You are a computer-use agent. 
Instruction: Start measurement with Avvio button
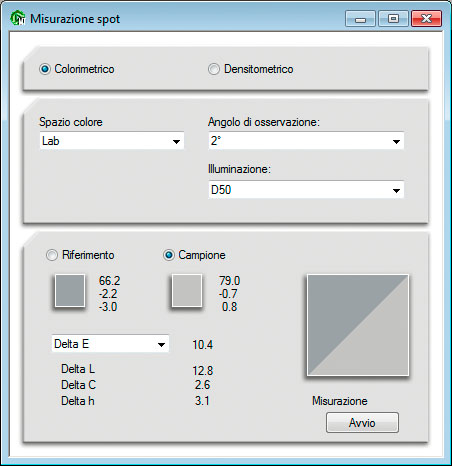[362, 423]
